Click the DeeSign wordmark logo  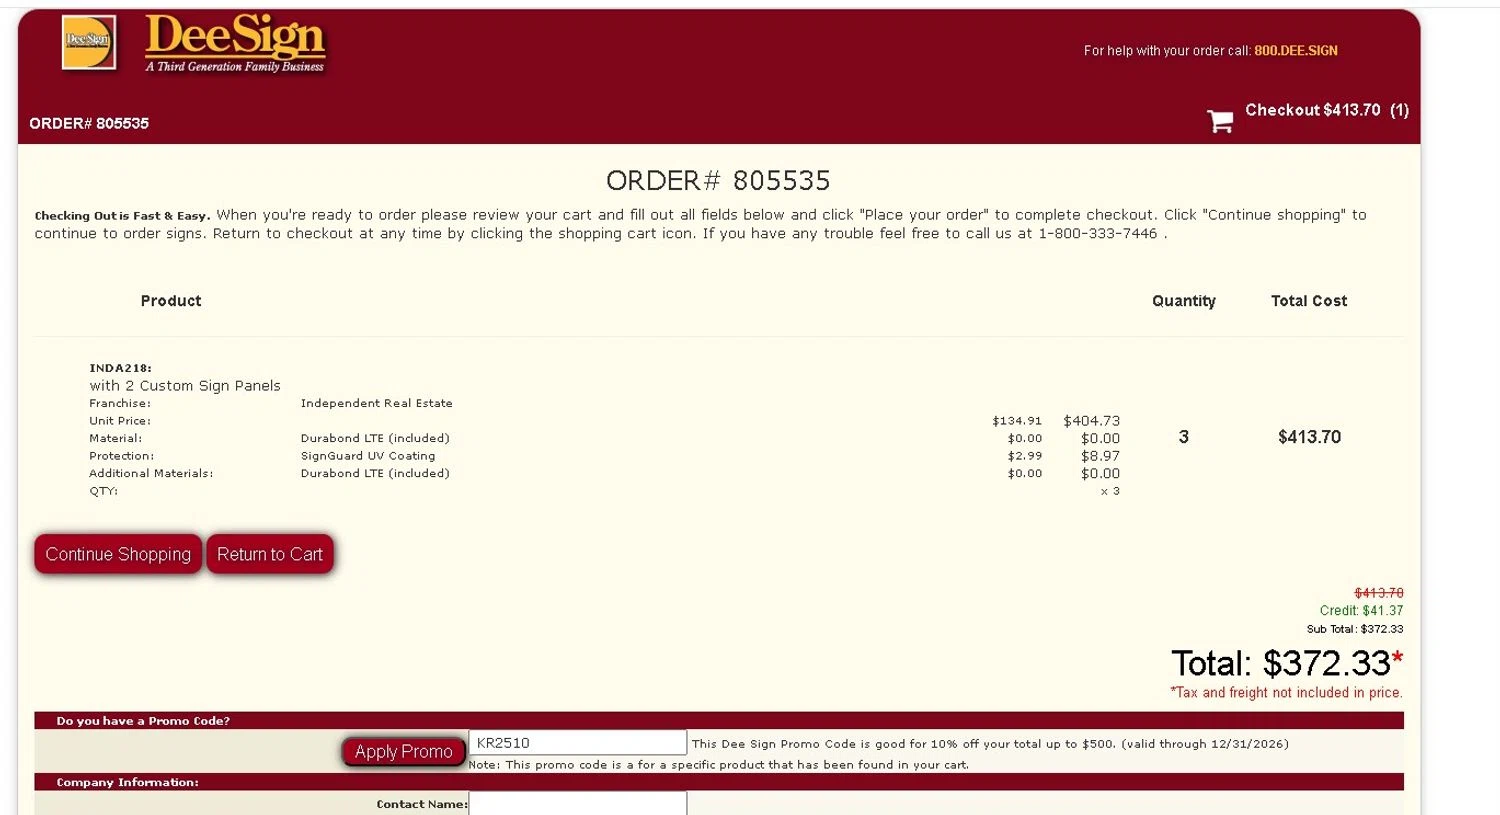(x=235, y=35)
